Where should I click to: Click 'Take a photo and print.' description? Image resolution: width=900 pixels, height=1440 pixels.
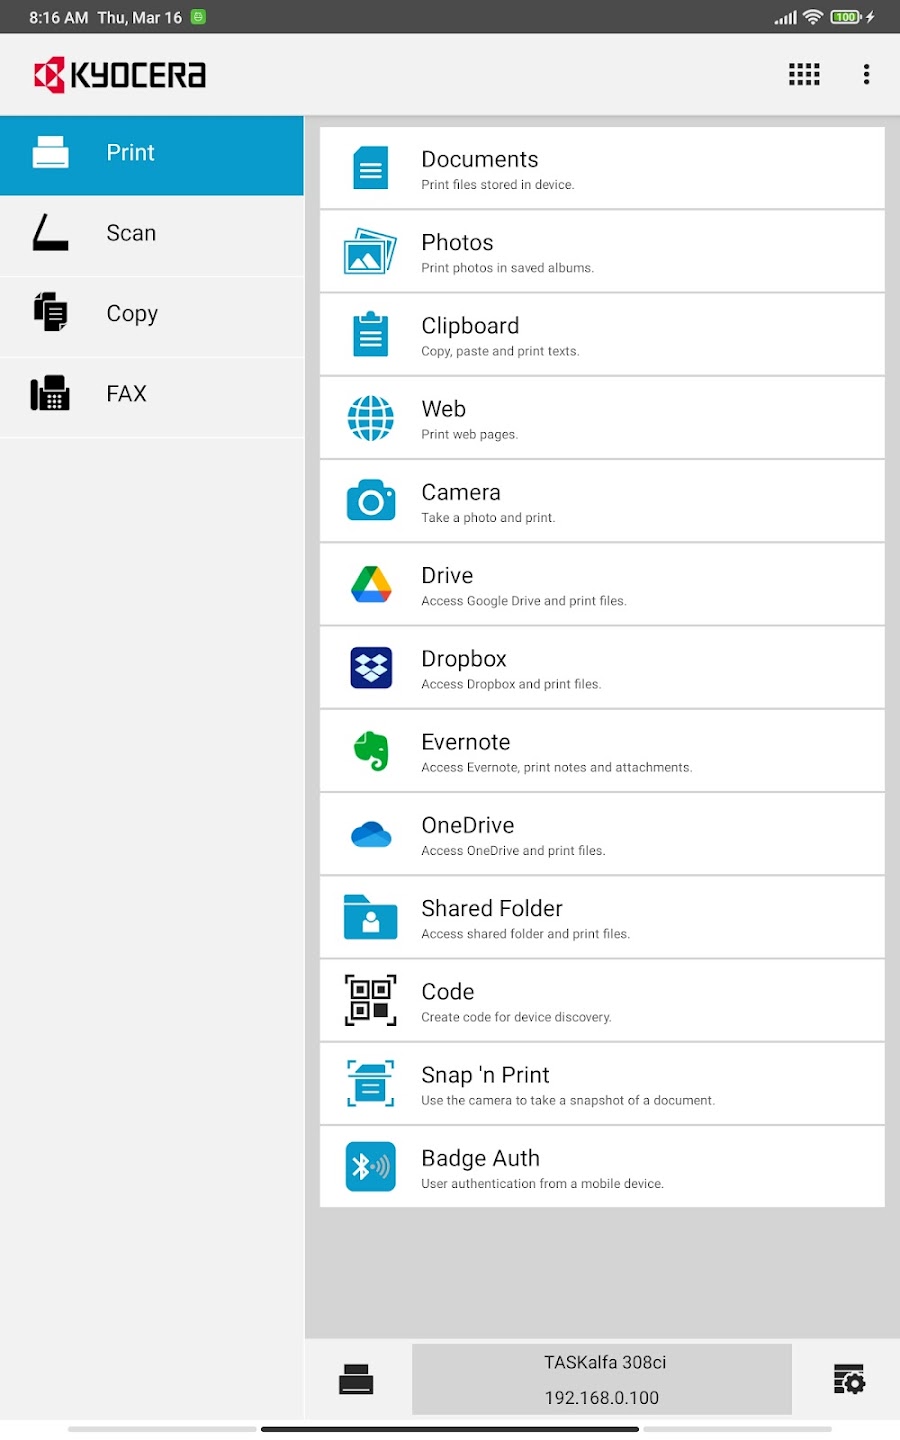(488, 517)
